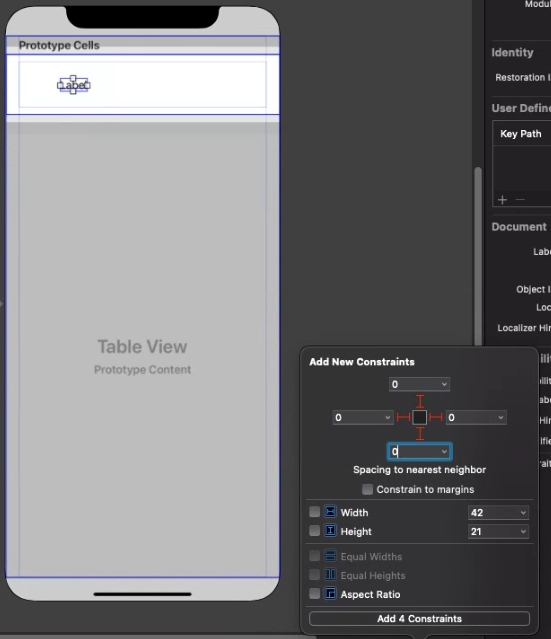Image resolution: width=551 pixels, height=639 pixels.
Task: Toggle the top spacing constraint strut
Action: point(420,401)
